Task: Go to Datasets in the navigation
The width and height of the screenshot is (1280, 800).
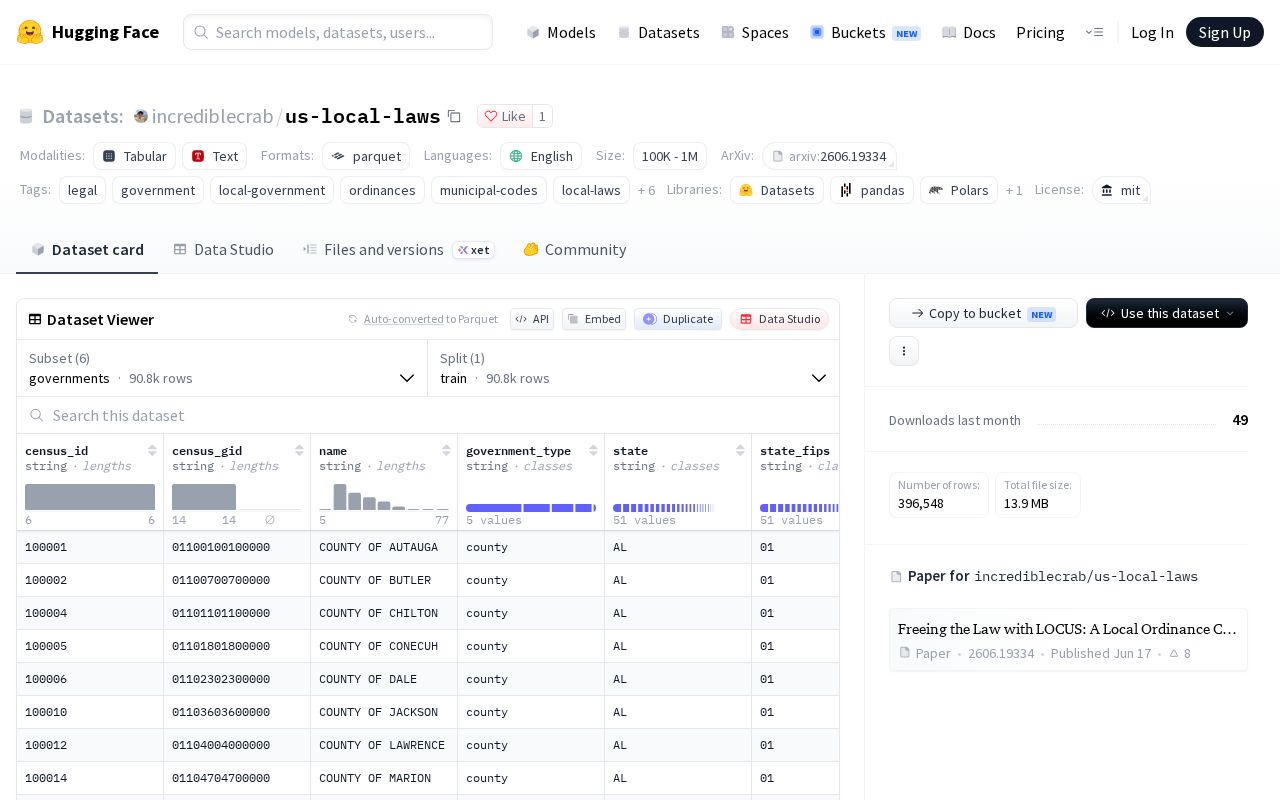Action: click(x=659, y=32)
